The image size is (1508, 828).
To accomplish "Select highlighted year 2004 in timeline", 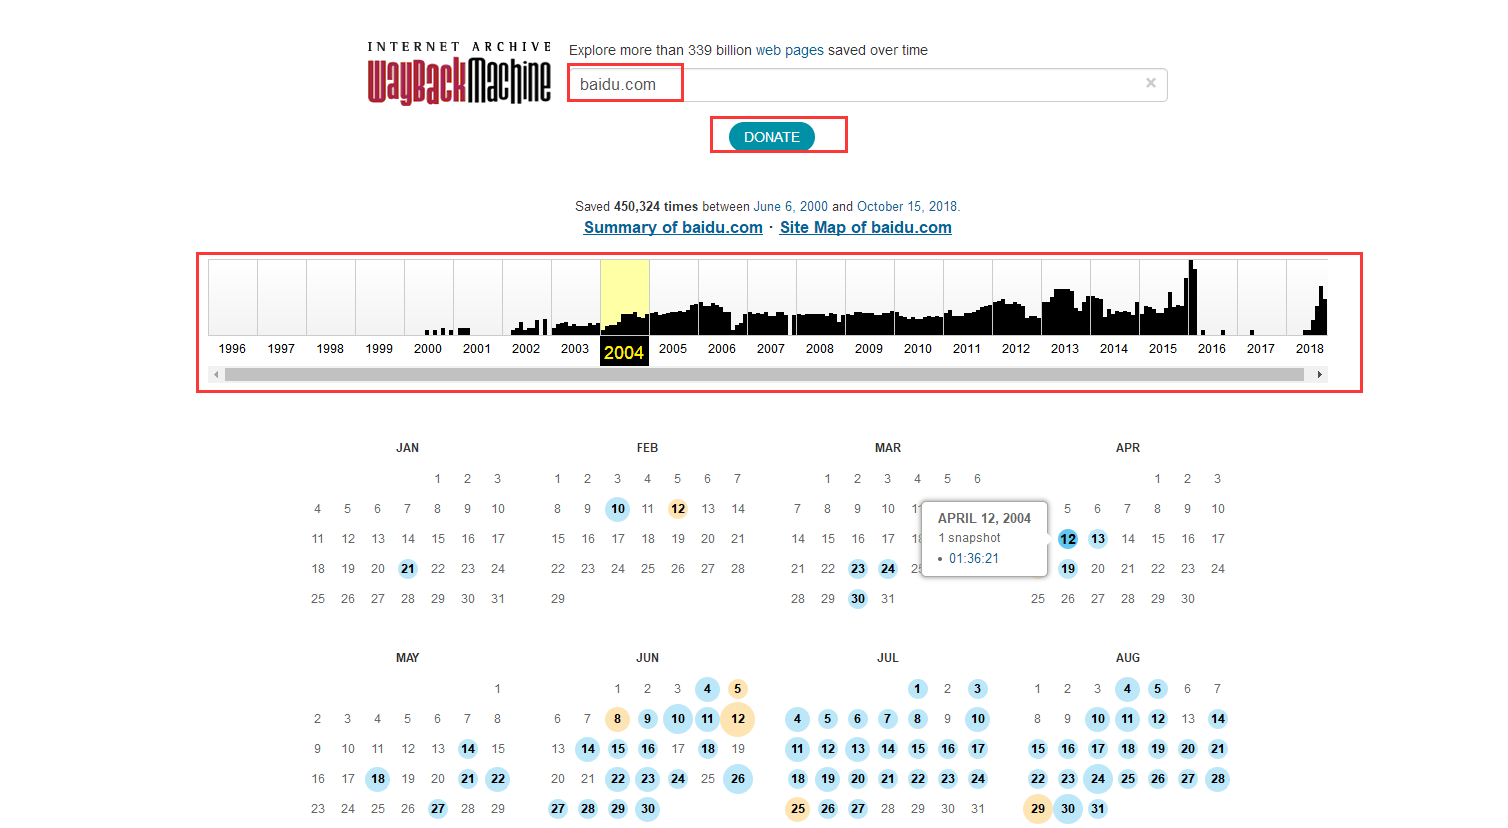I will click(x=624, y=352).
